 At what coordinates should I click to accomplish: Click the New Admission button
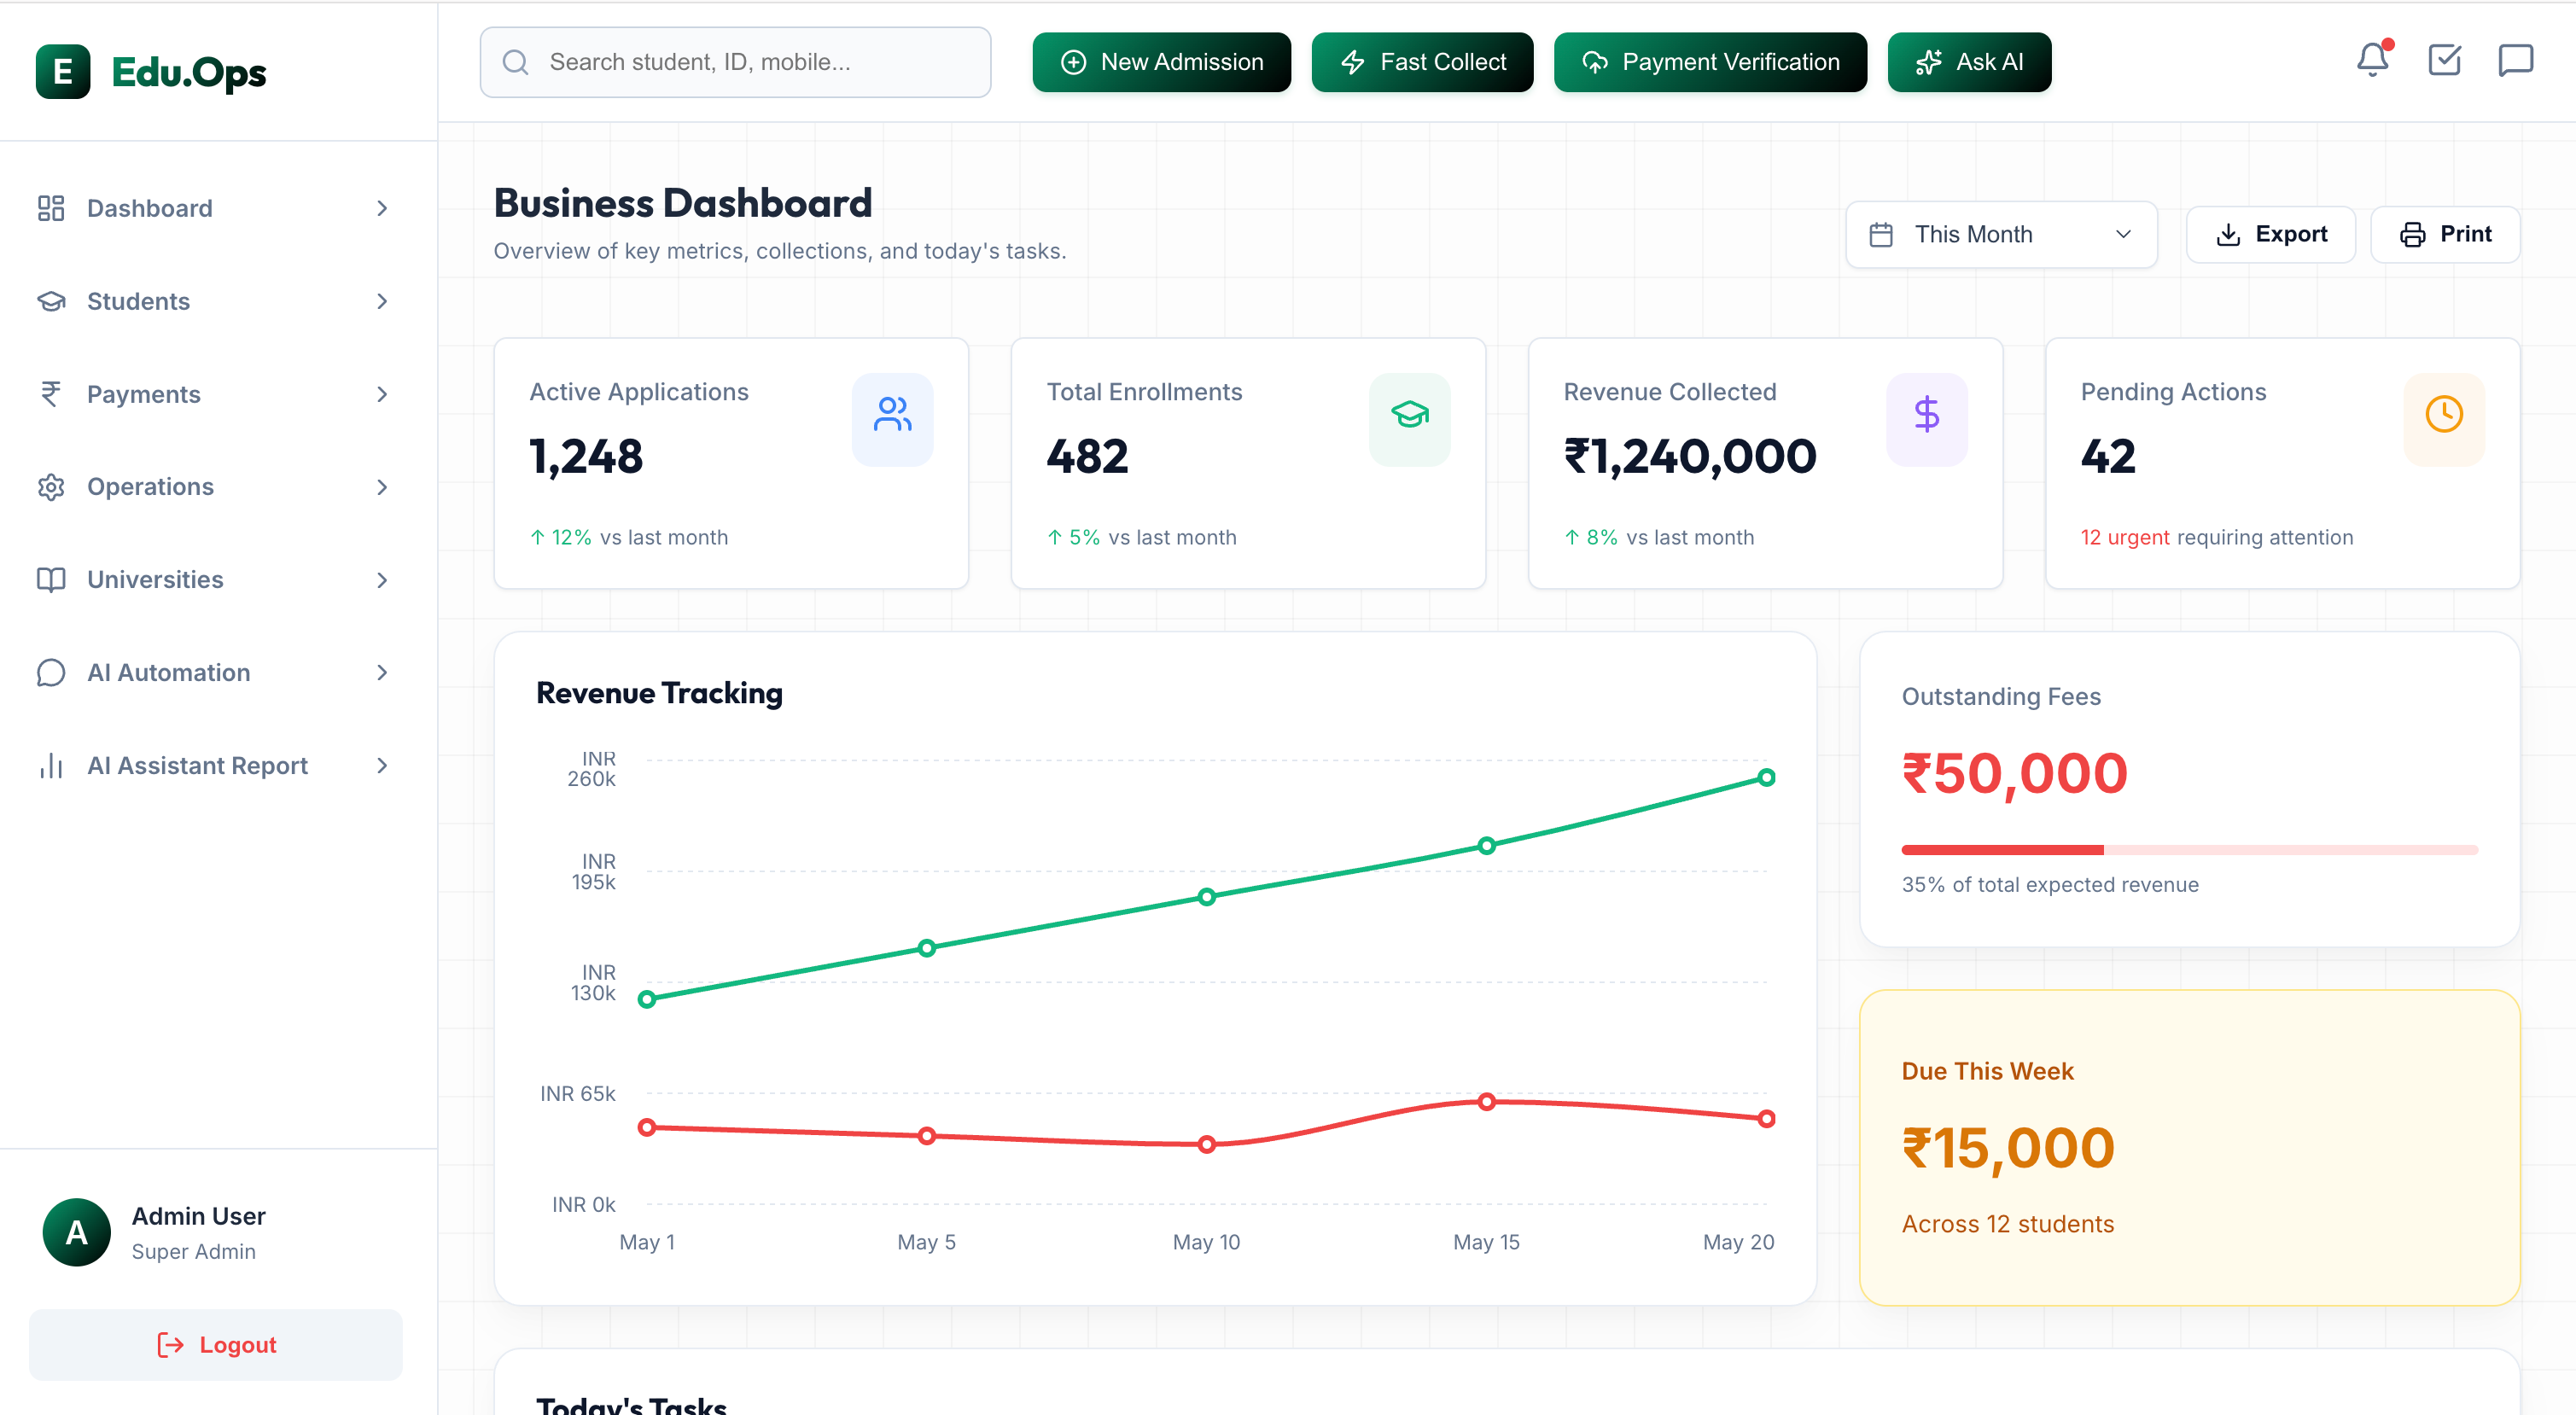[x=1161, y=62]
